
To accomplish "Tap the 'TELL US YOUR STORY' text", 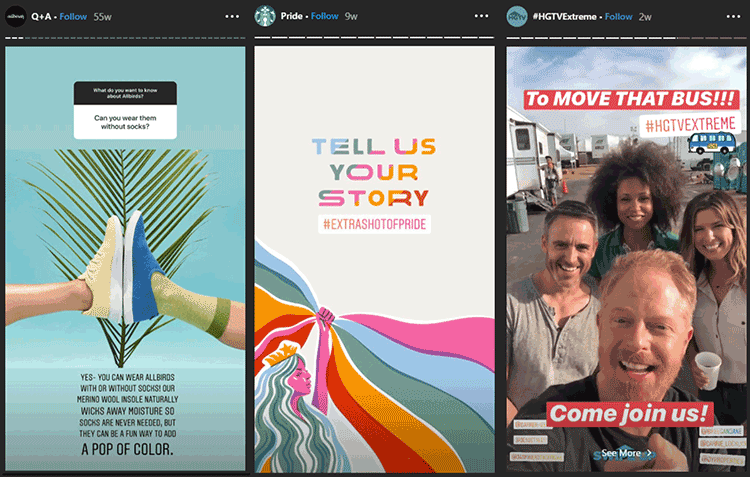I will pos(374,172).
